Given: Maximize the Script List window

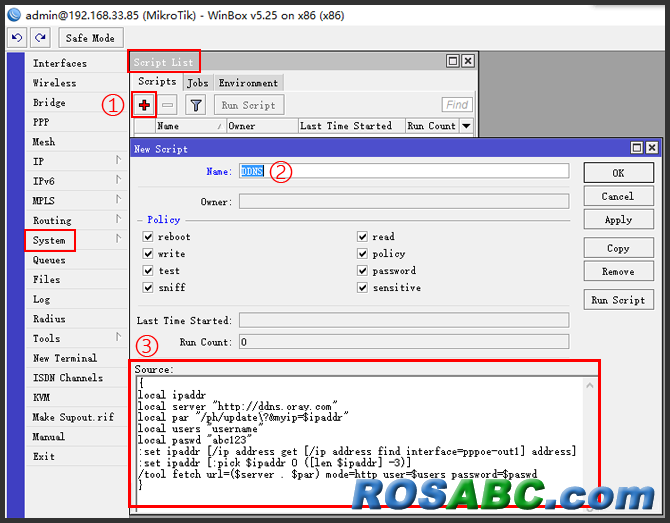Looking at the screenshot, I should pyautogui.click(x=453, y=61).
